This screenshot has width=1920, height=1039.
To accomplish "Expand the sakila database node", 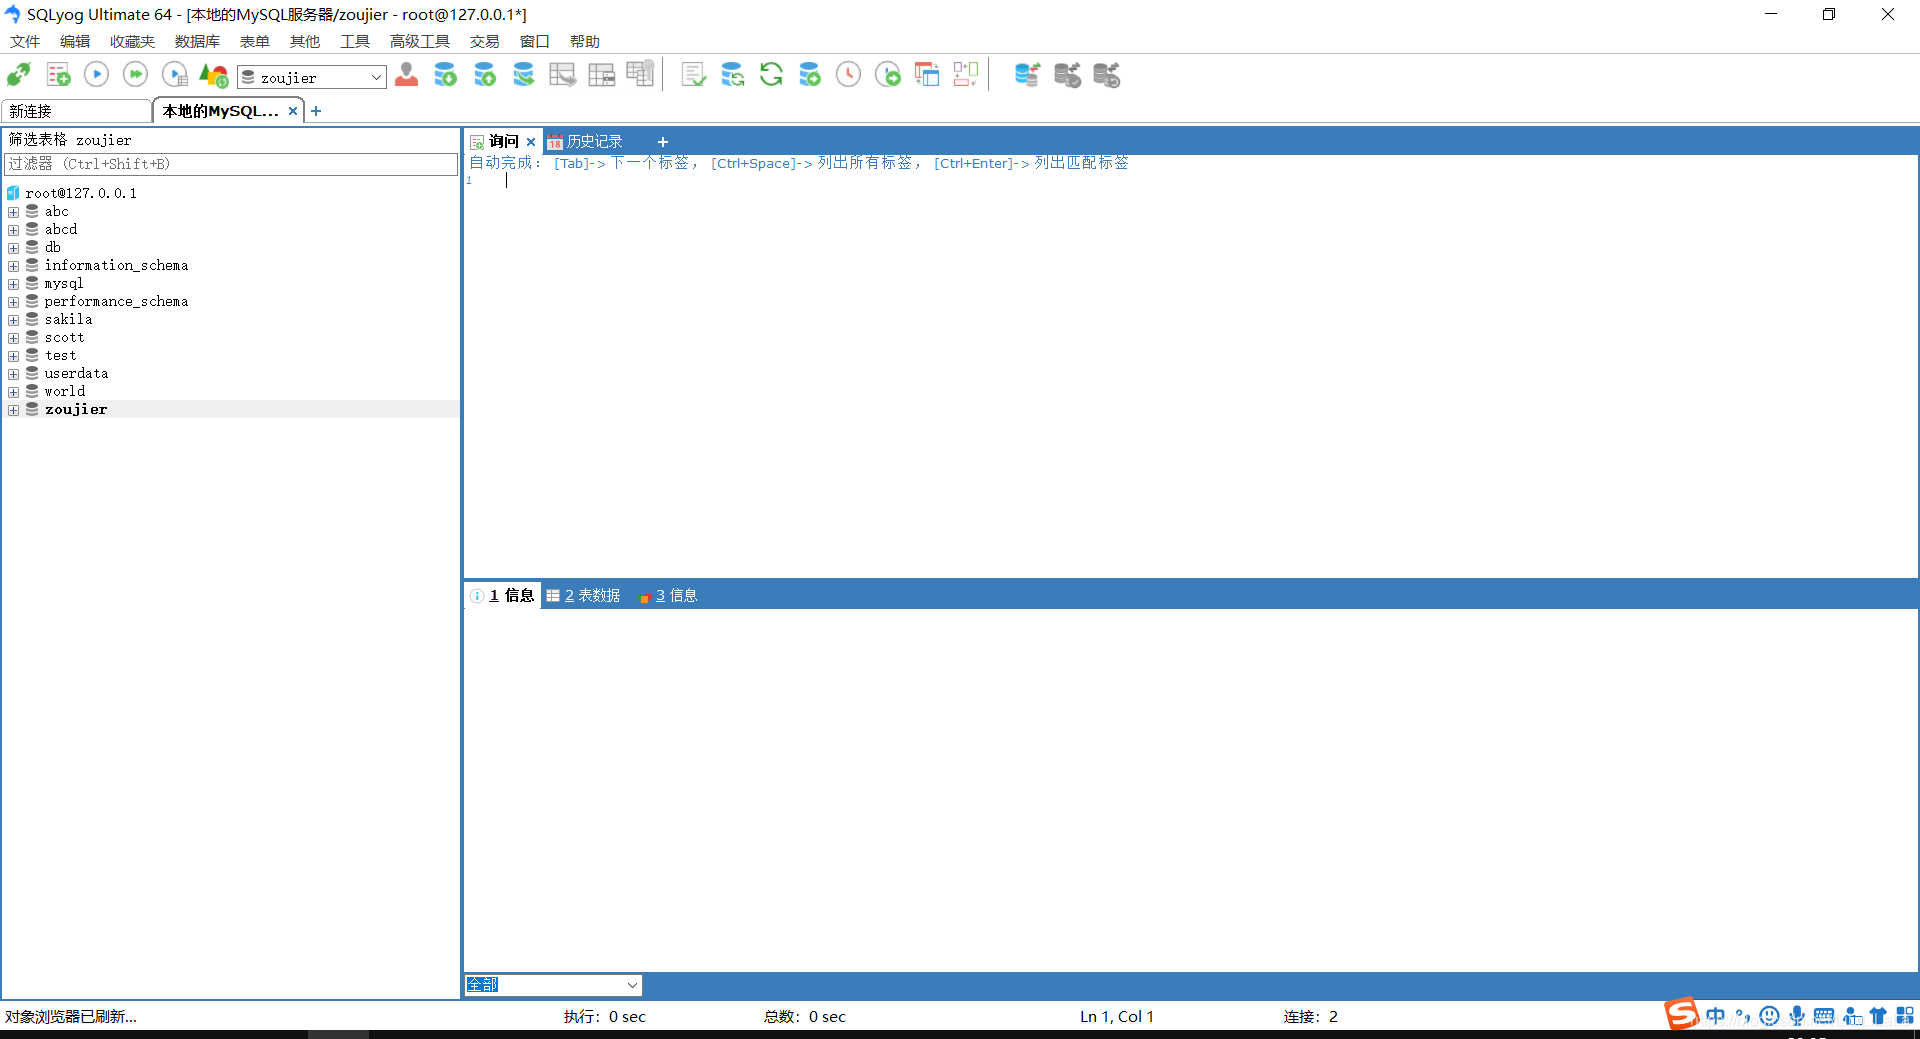I will [x=14, y=320].
